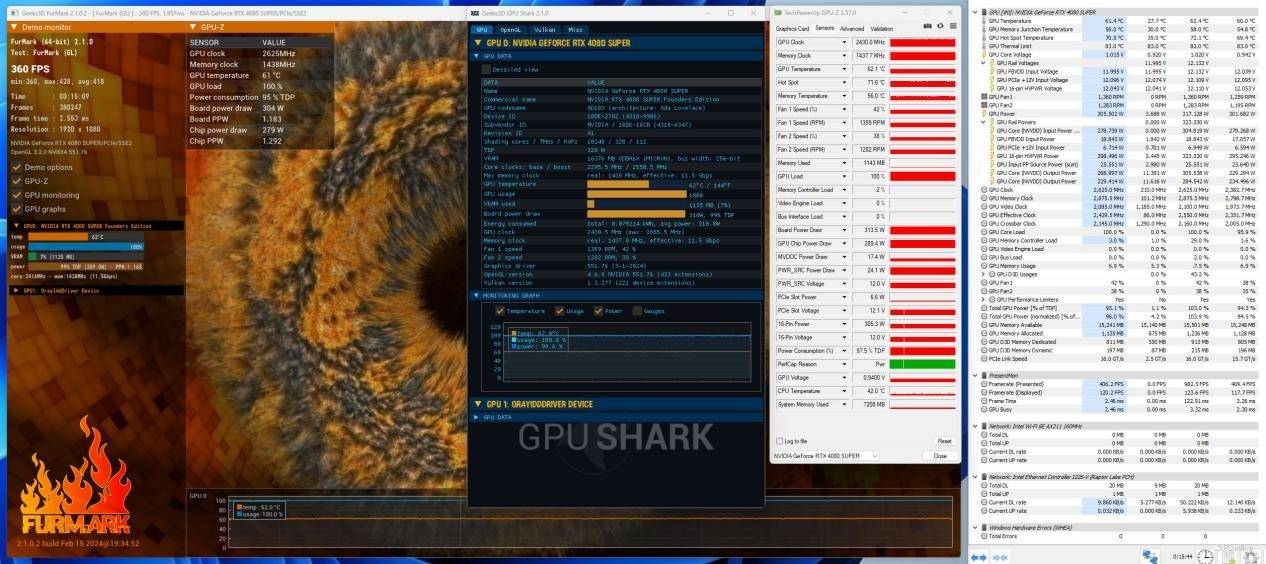
Task: Open Advanced tab in GPU-Z
Action: 852,29
